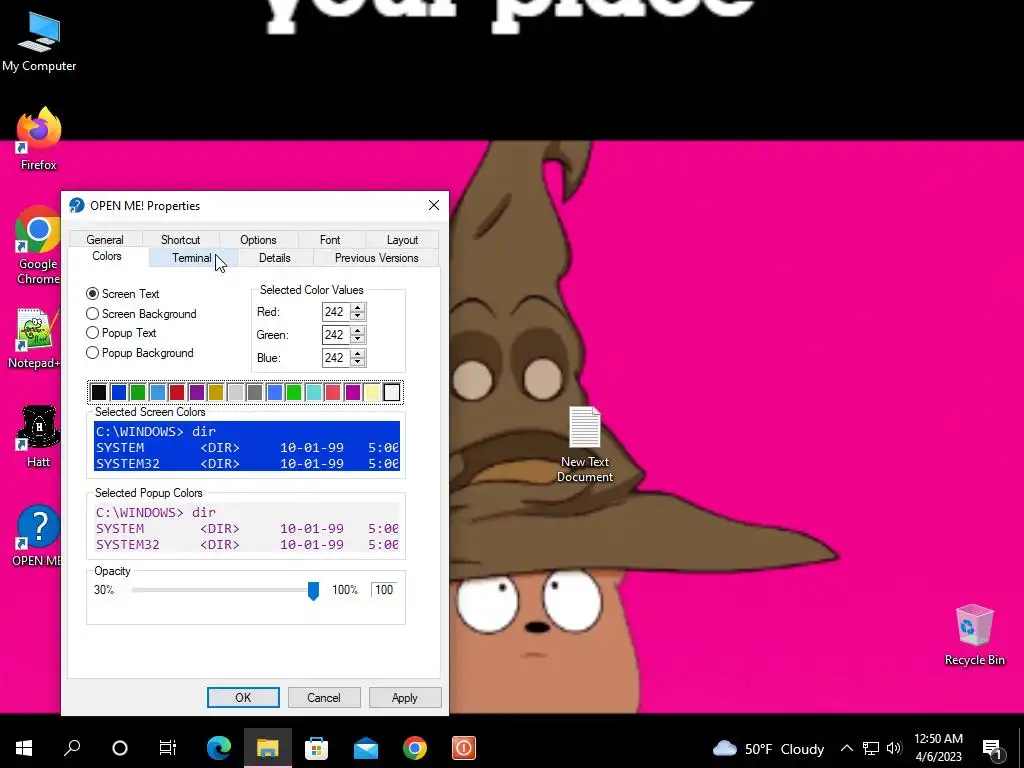Switch to the Layout tab

click(x=402, y=240)
